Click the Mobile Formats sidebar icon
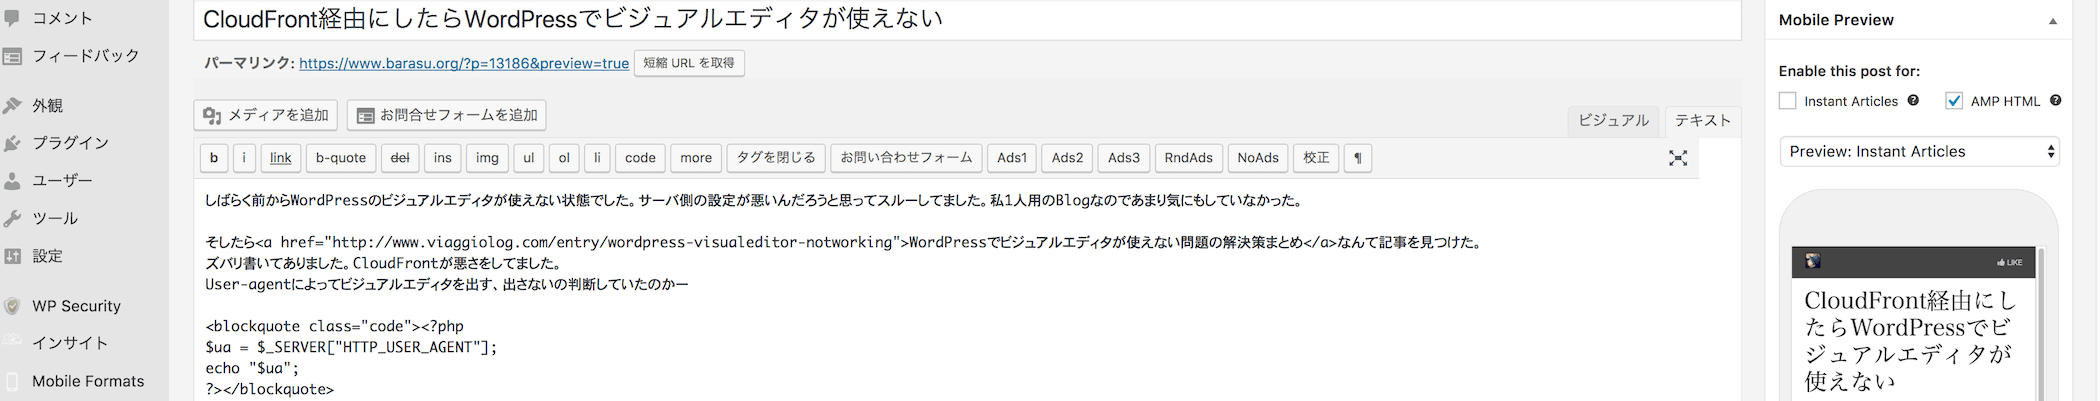Viewport: 2100px width, 401px height. (x=12, y=381)
